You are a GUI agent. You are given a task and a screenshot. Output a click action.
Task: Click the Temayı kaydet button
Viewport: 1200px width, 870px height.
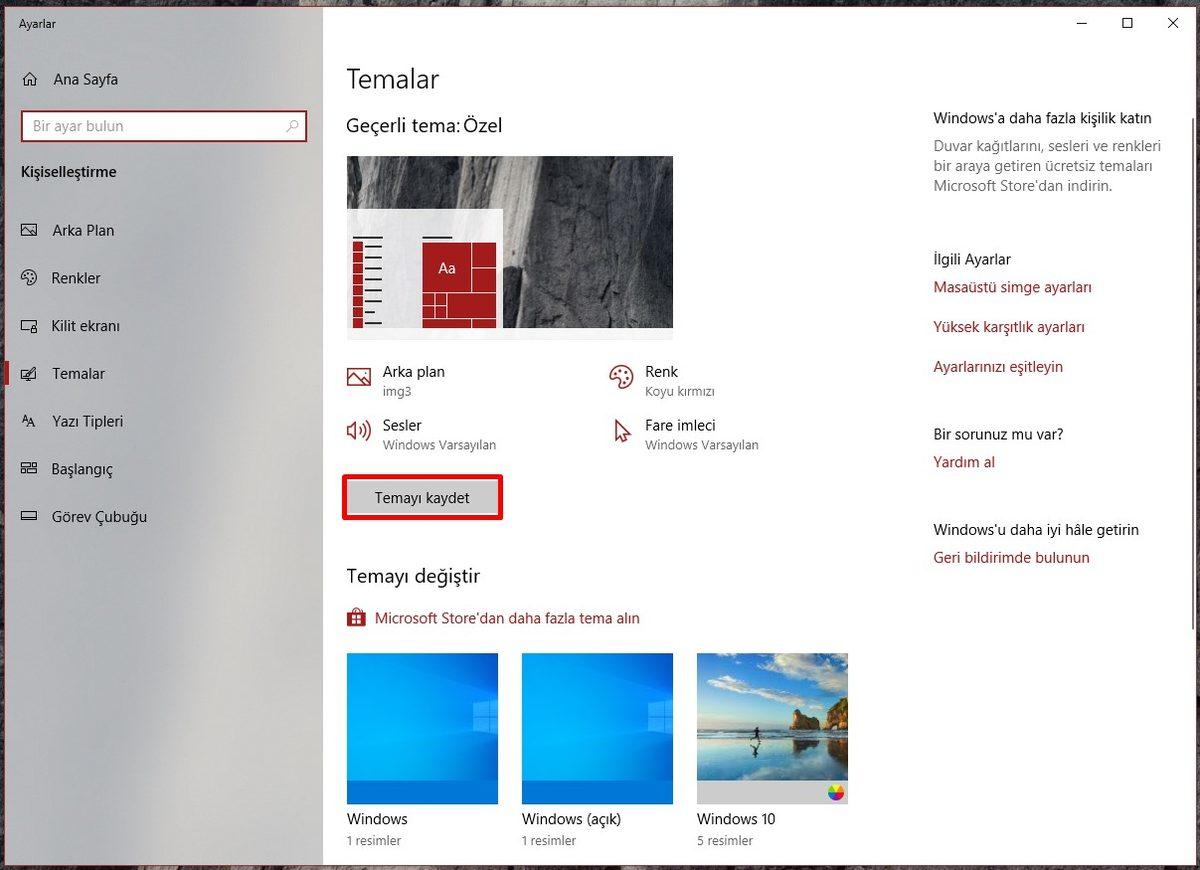point(422,496)
